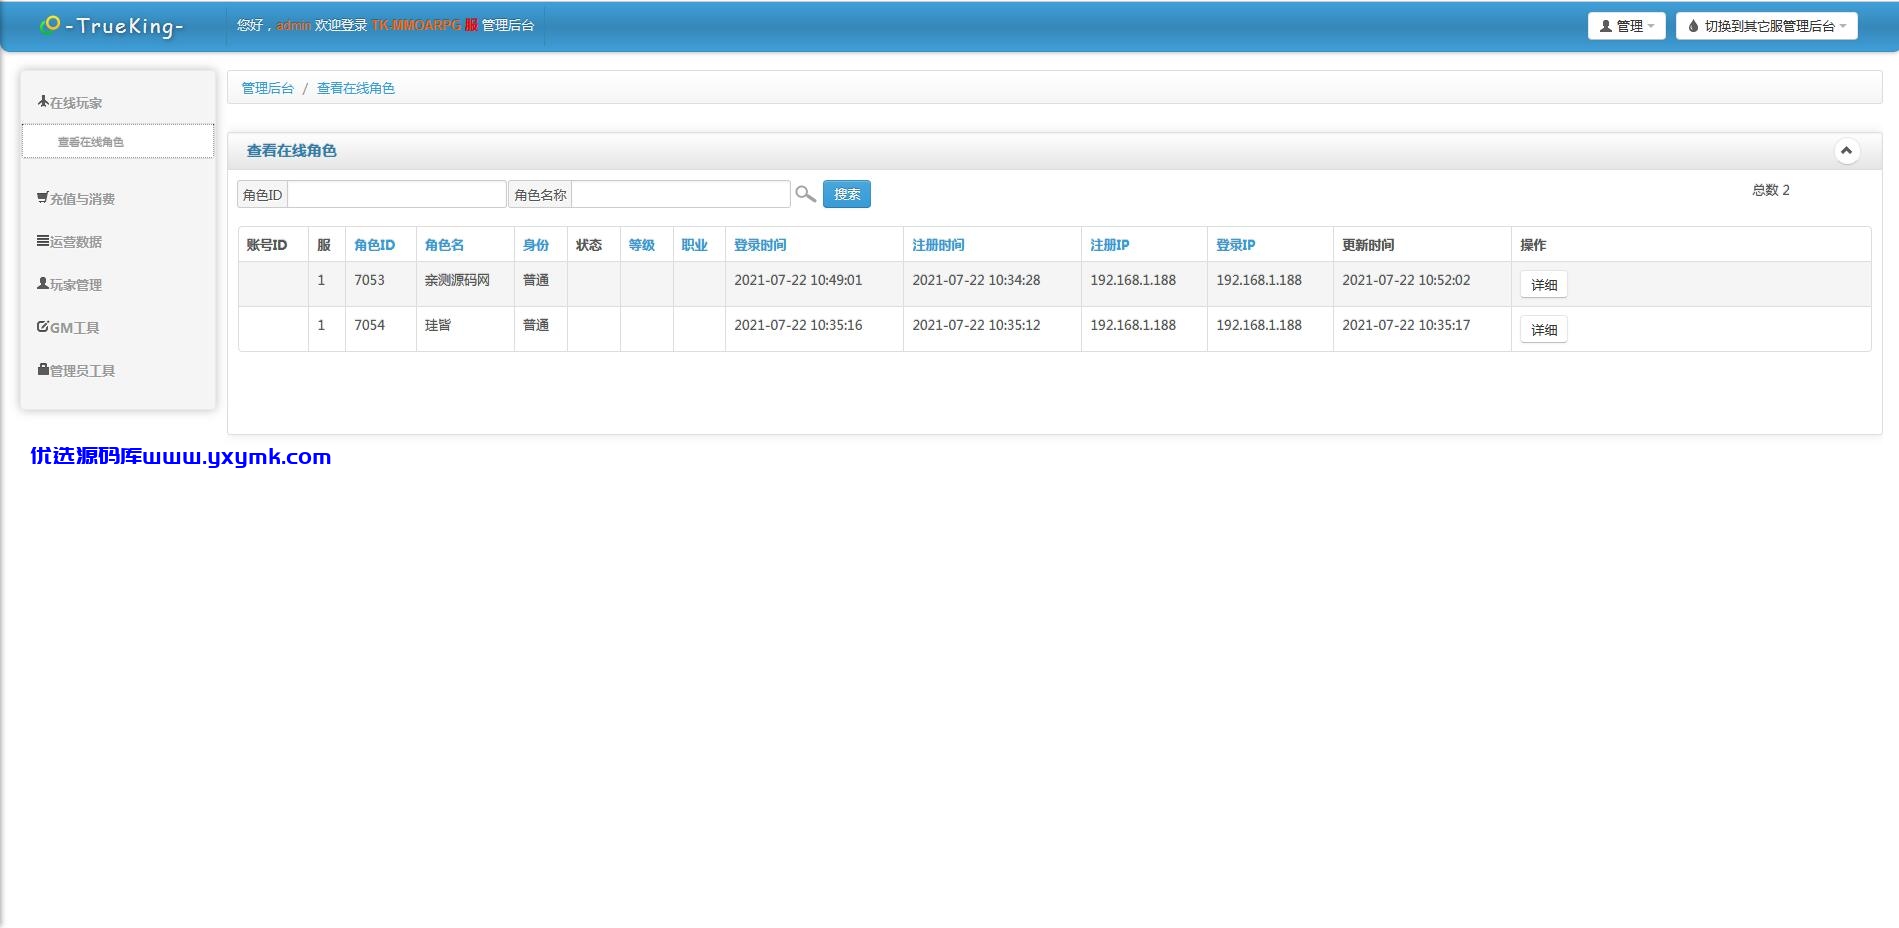Sort by 职业 column header

coord(695,245)
